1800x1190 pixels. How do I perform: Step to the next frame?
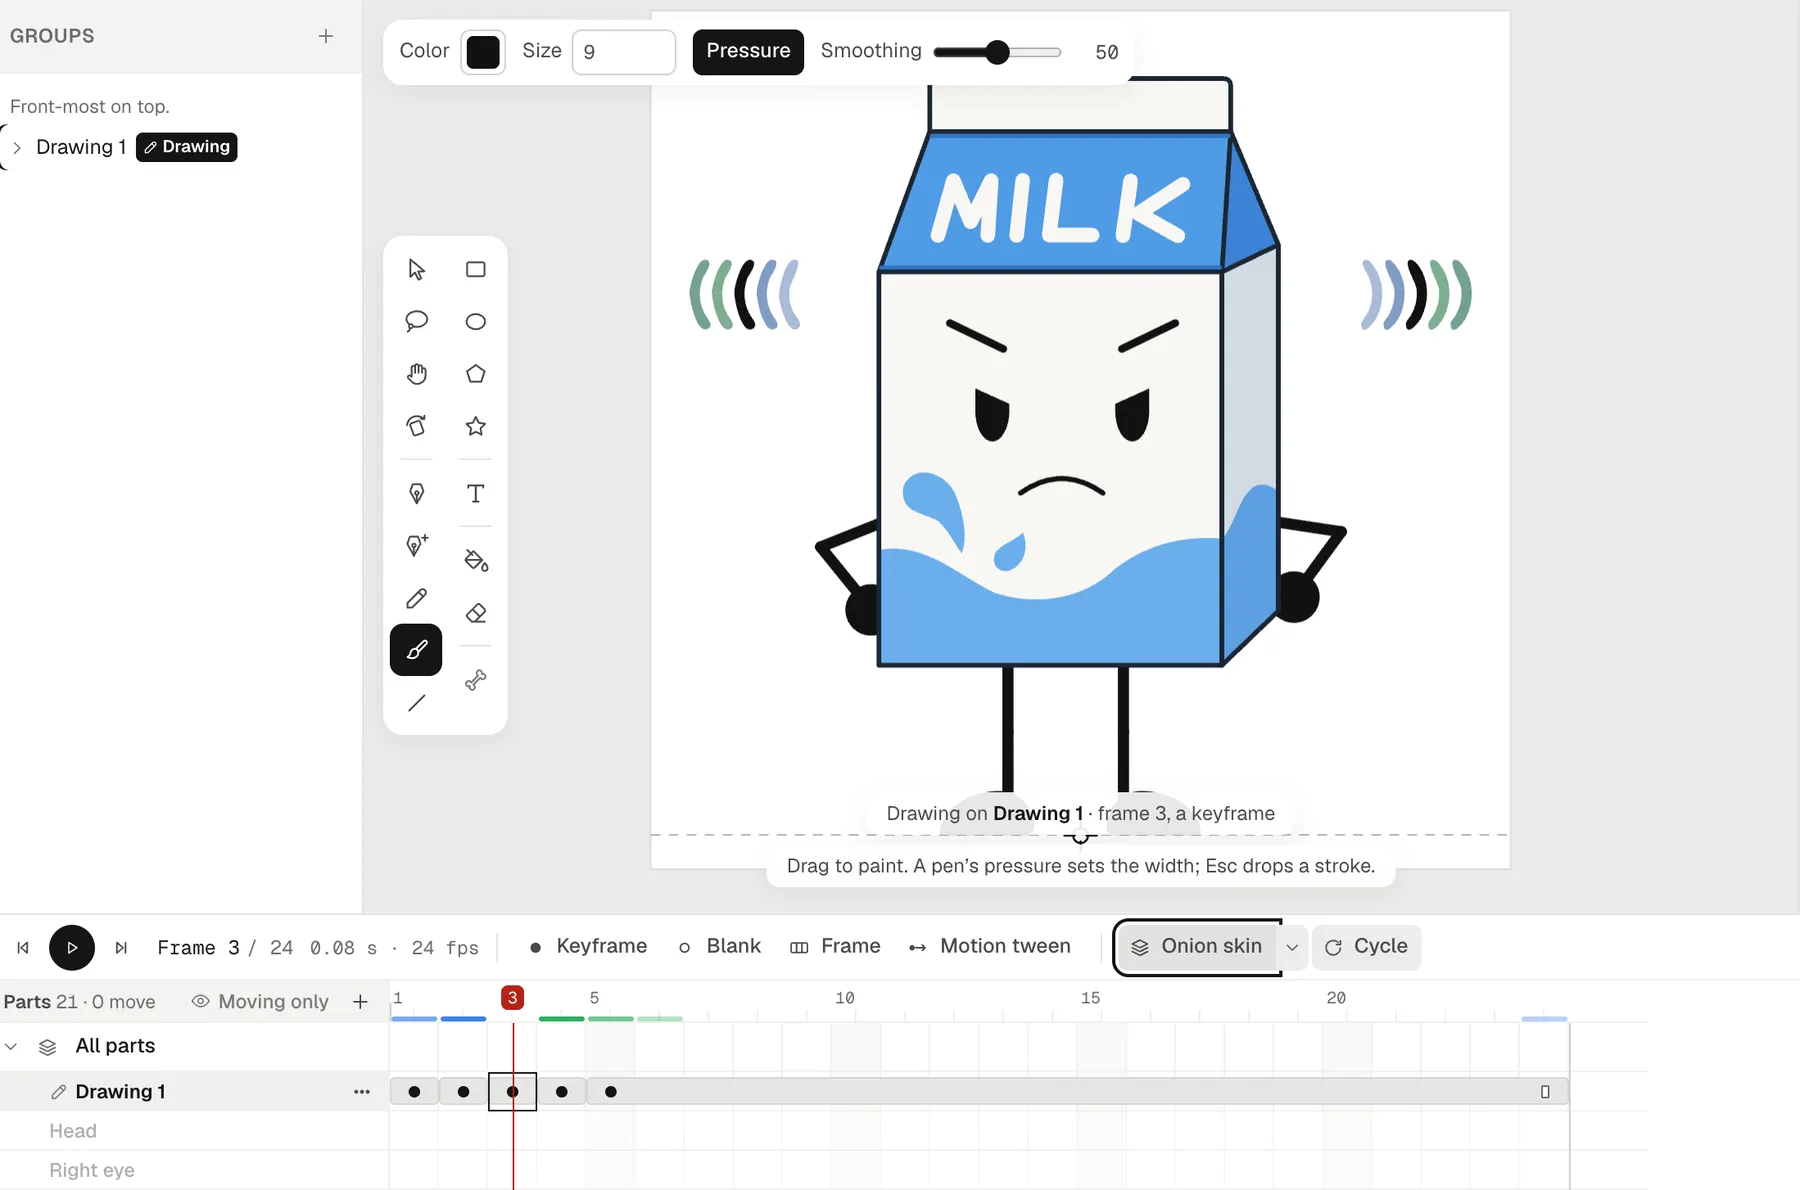tap(121, 948)
